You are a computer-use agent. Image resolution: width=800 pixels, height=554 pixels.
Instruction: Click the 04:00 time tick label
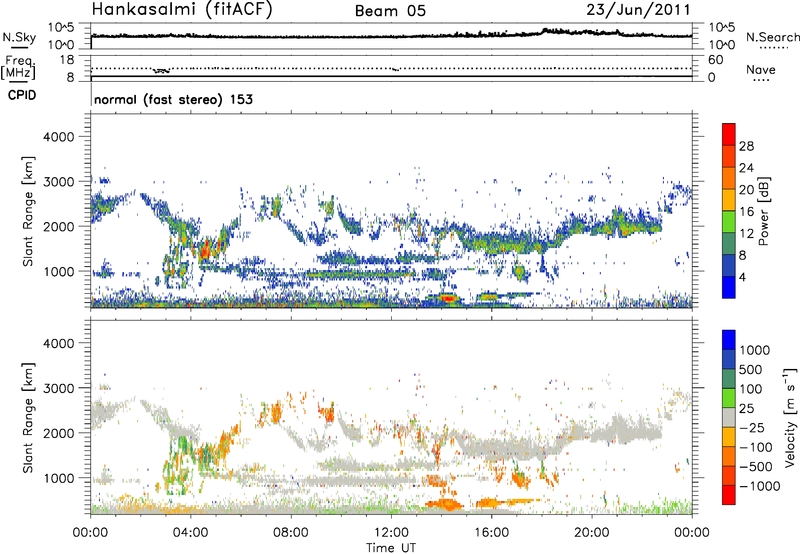click(191, 533)
